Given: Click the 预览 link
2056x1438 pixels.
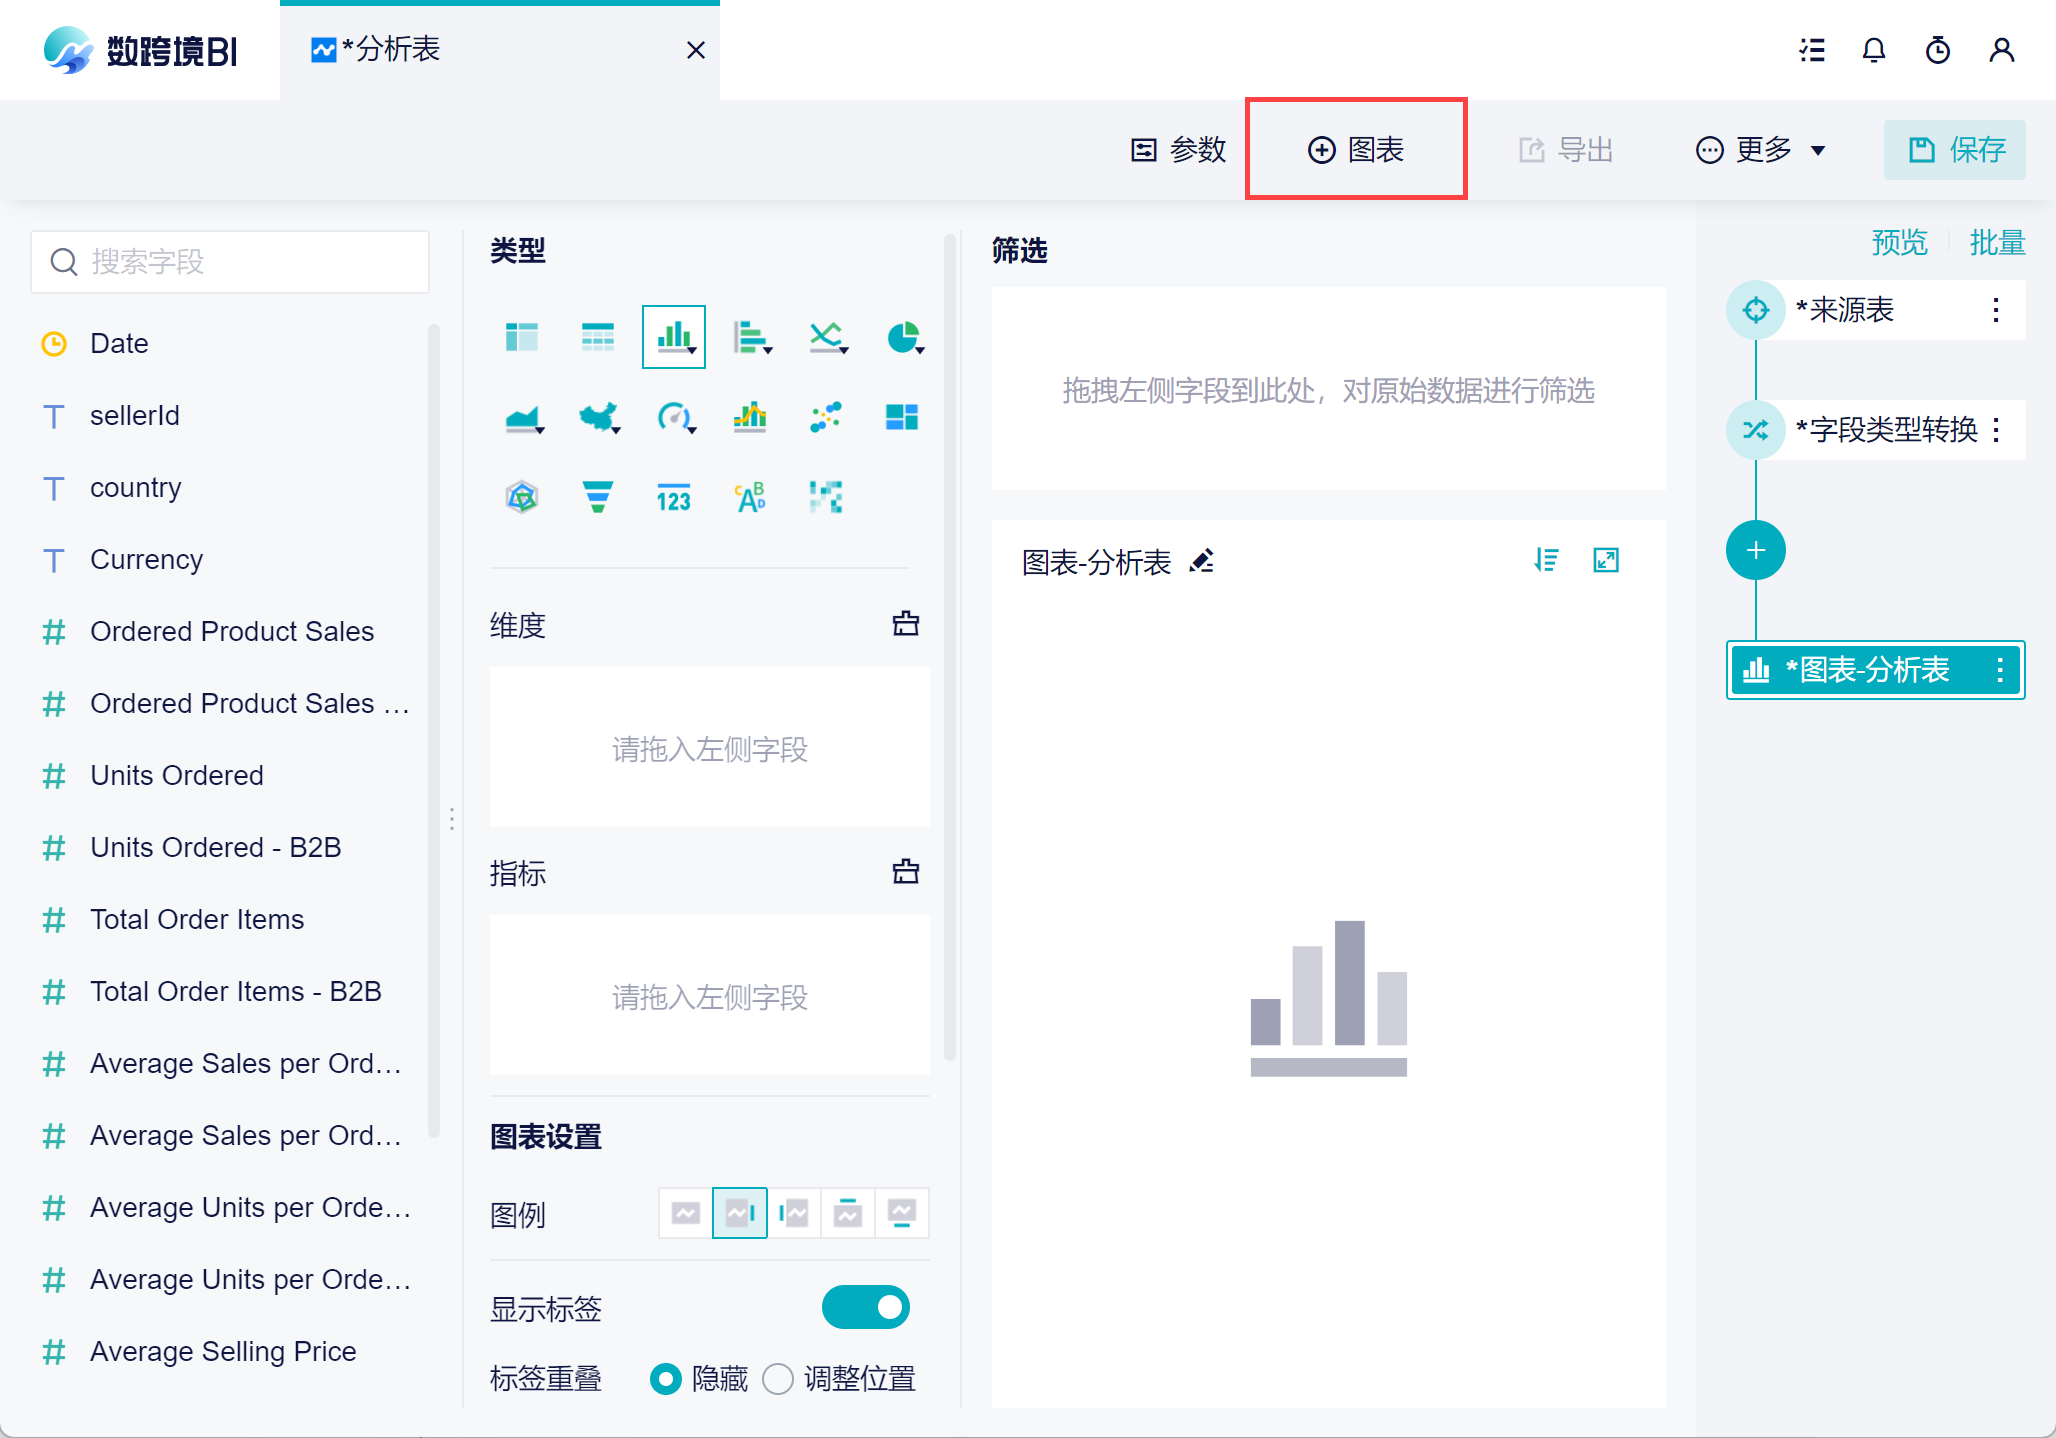Looking at the screenshot, I should (1899, 243).
